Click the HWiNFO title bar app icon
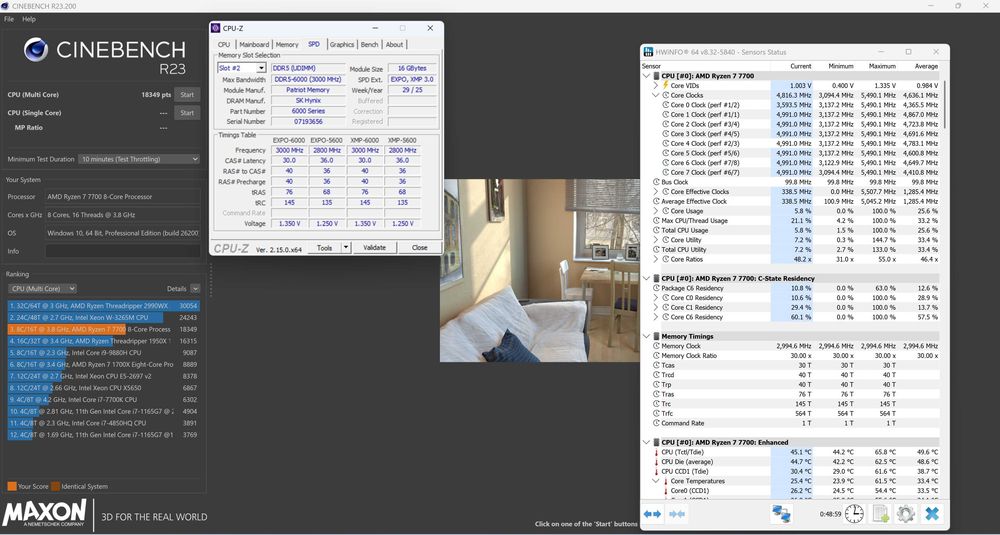This screenshot has width=1000, height=535. tap(648, 52)
